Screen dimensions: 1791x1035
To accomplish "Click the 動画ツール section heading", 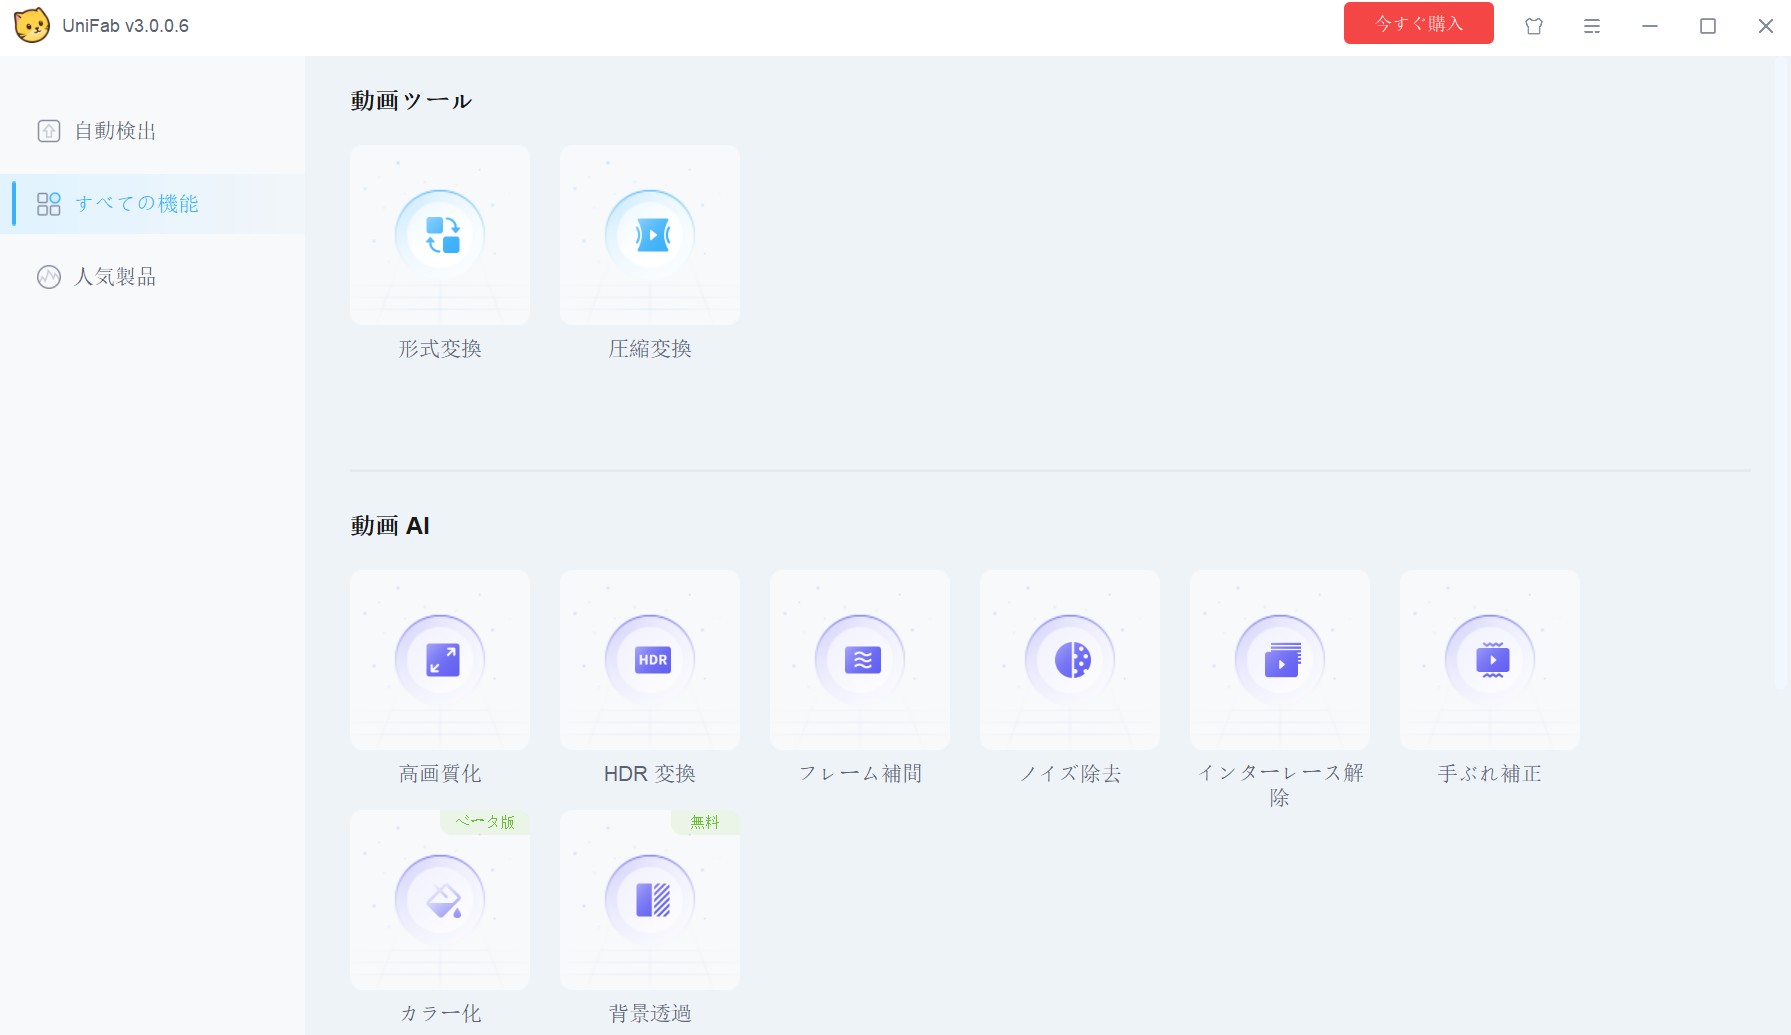I will click(411, 101).
